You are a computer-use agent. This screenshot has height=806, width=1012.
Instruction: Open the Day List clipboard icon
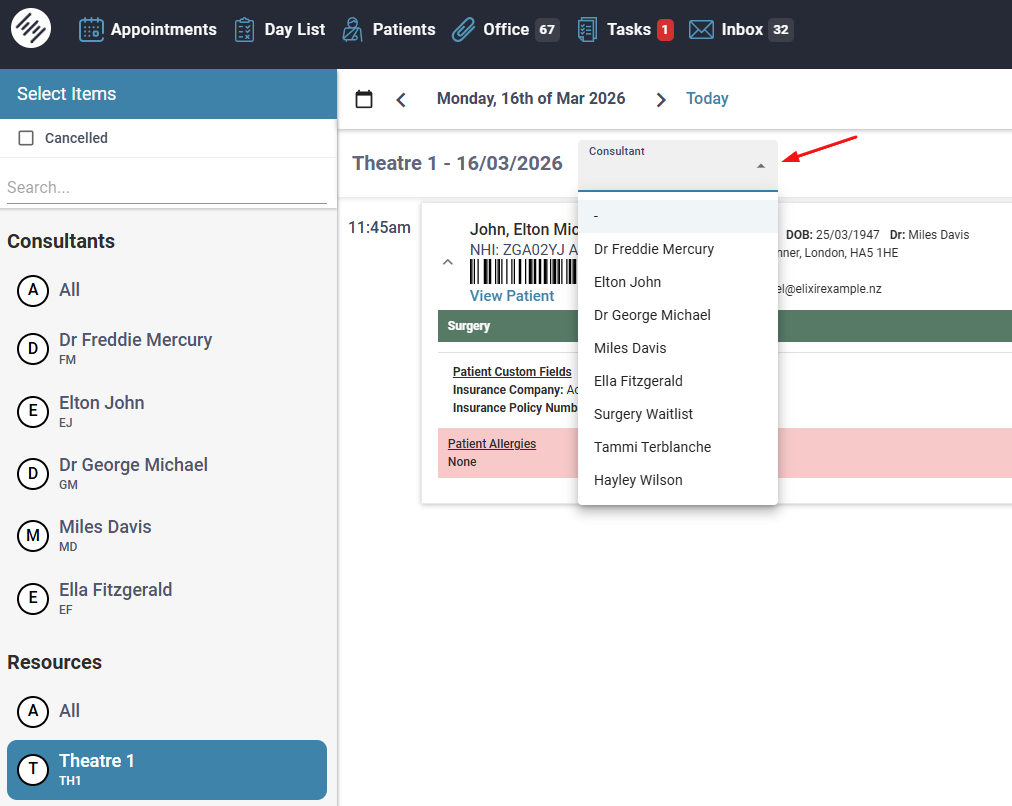(x=244, y=30)
